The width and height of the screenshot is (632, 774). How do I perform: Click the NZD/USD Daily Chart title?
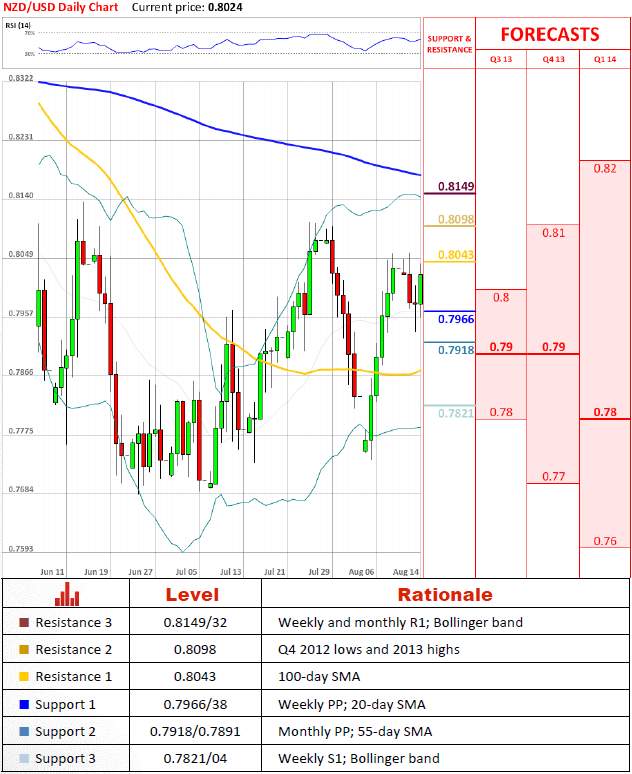coord(59,7)
